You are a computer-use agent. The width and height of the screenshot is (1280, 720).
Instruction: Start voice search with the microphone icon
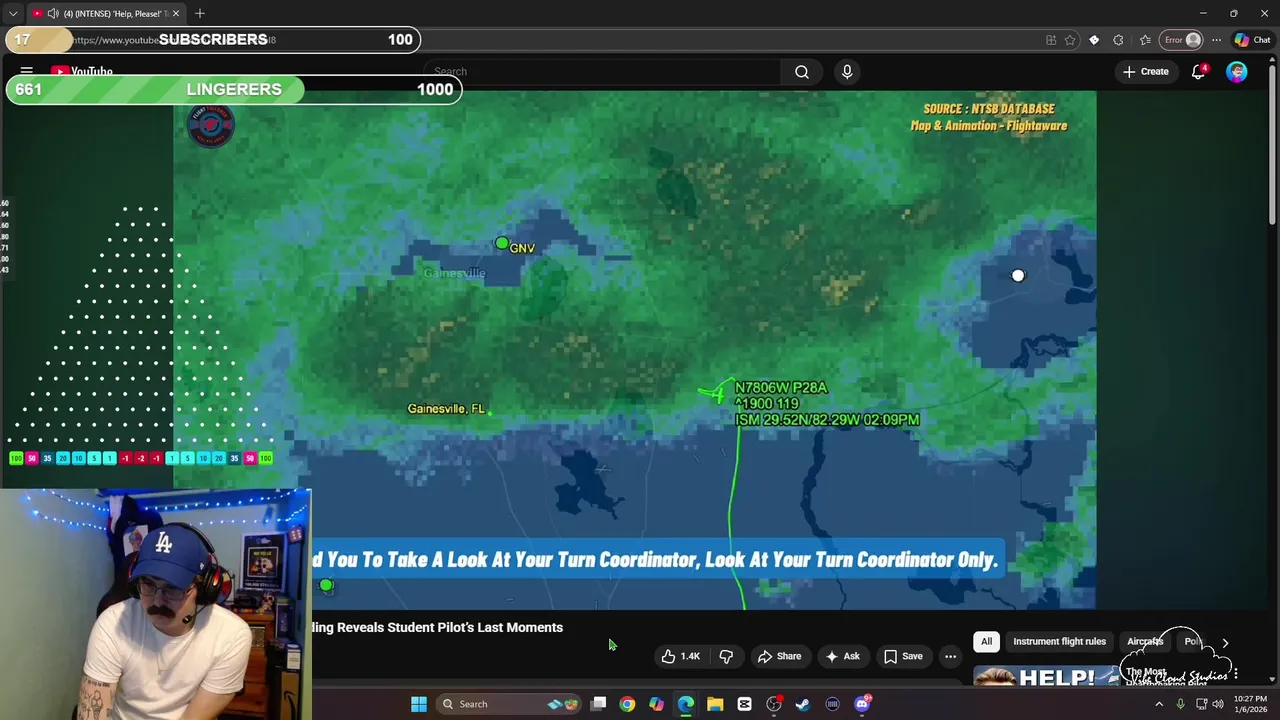point(847,71)
